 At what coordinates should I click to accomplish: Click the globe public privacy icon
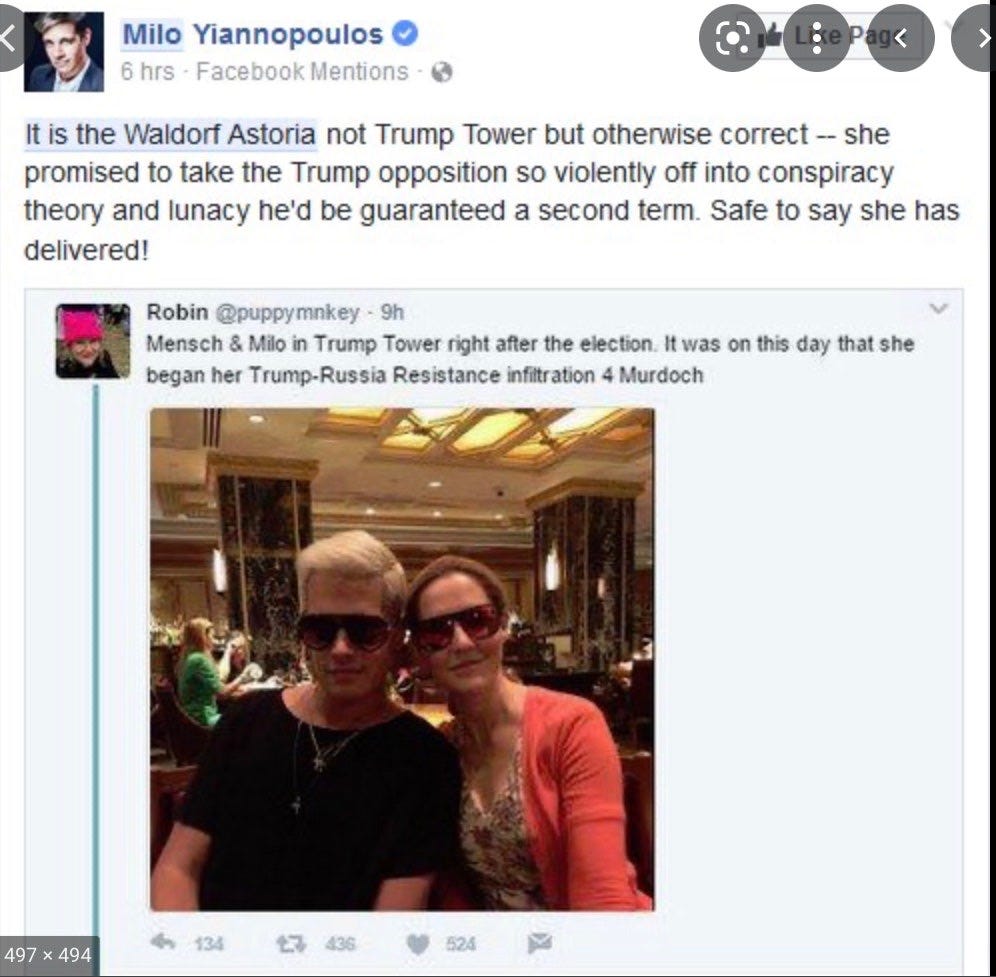pos(441,72)
